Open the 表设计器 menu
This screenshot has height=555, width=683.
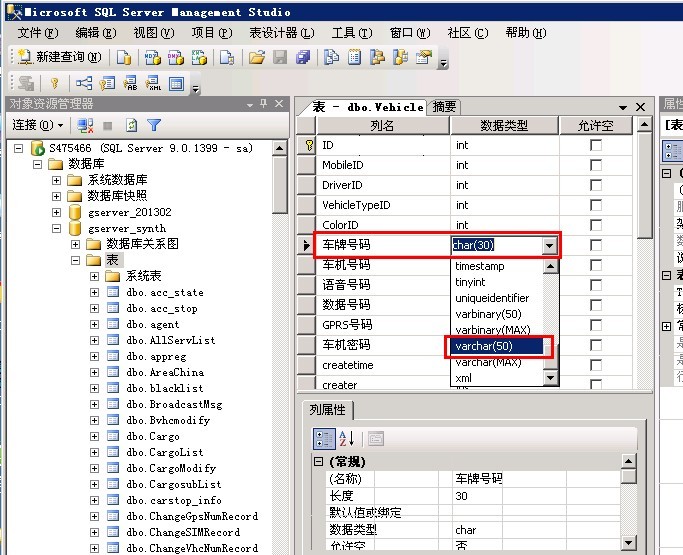pyautogui.click(x=273, y=32)
